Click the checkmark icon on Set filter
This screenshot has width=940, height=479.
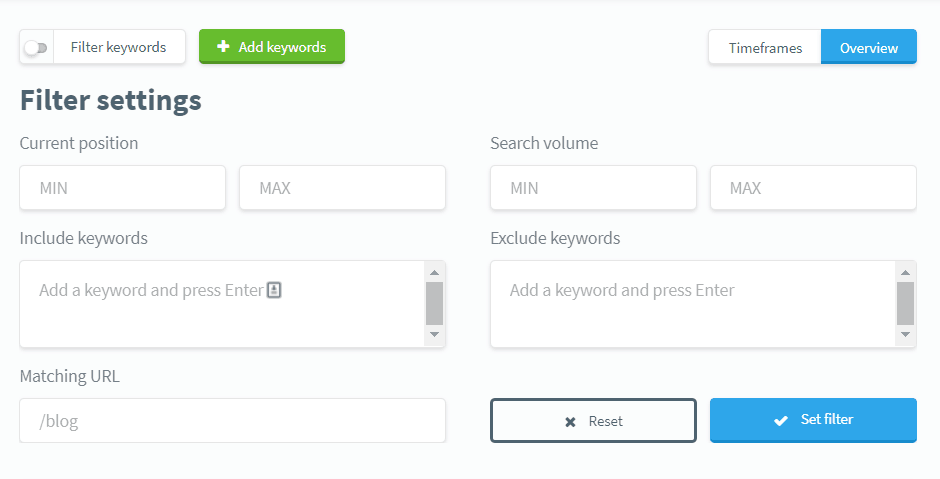click(x=781, y=420)
